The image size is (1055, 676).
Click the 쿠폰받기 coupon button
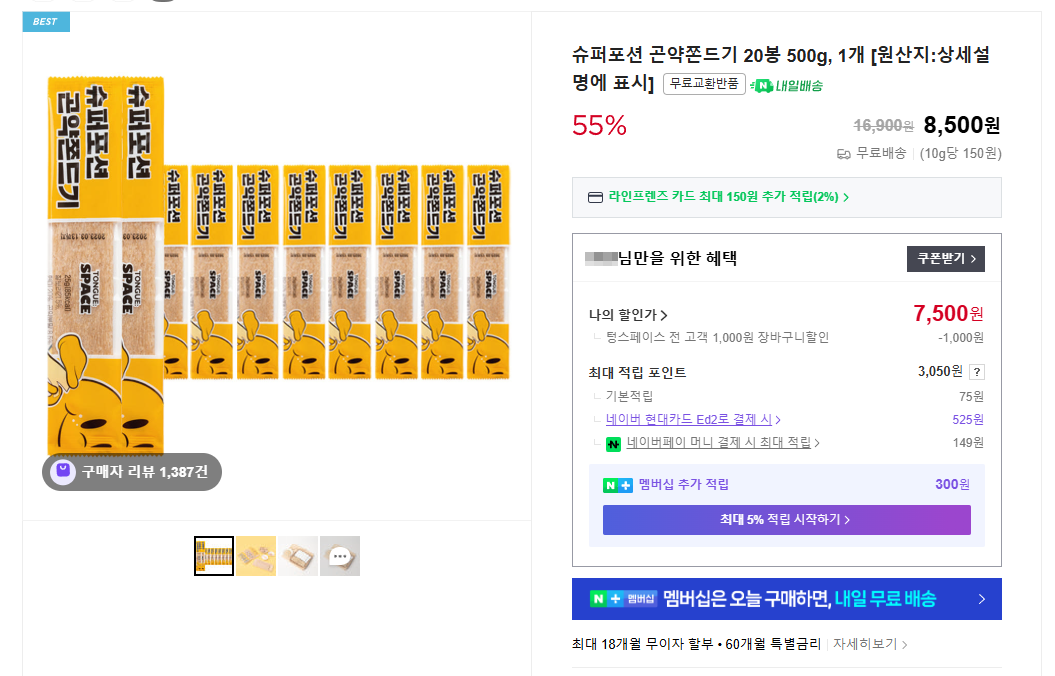[x=944, y=258]
